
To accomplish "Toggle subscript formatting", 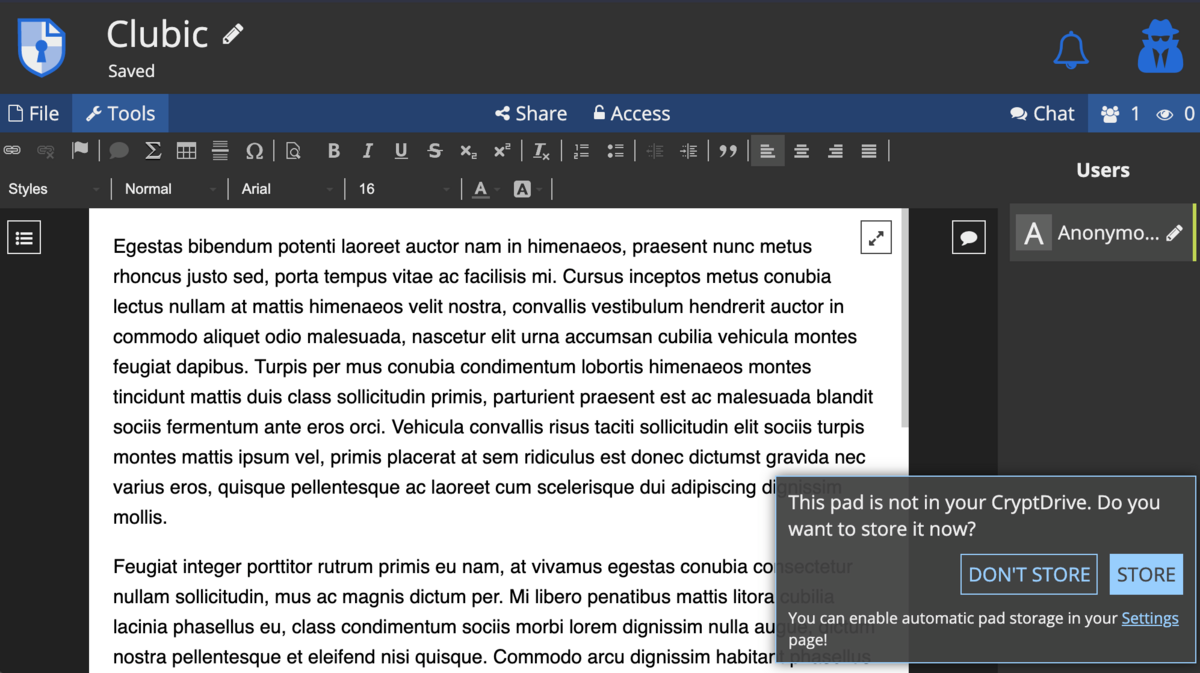I will click(468, 151).
